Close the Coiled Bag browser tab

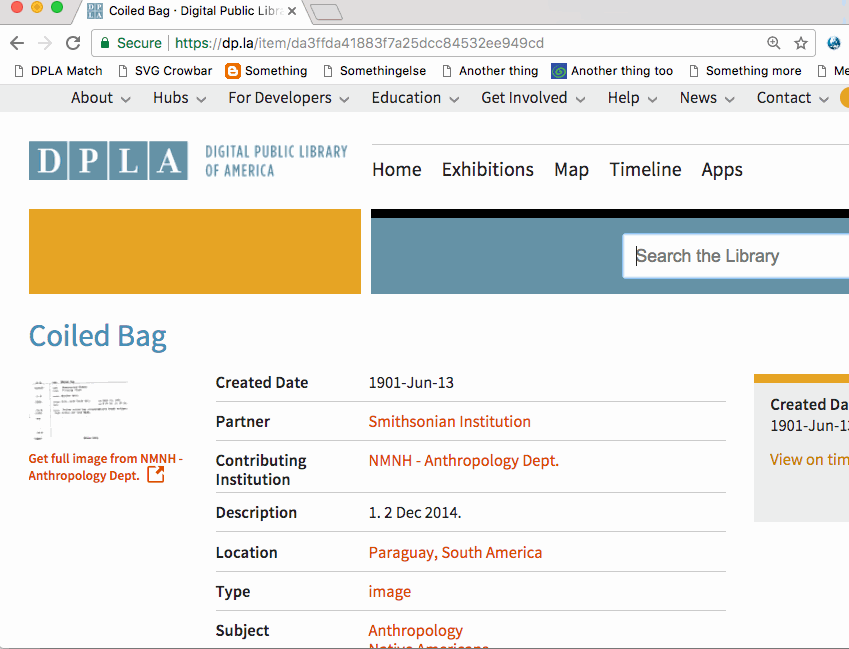[292, 11]
